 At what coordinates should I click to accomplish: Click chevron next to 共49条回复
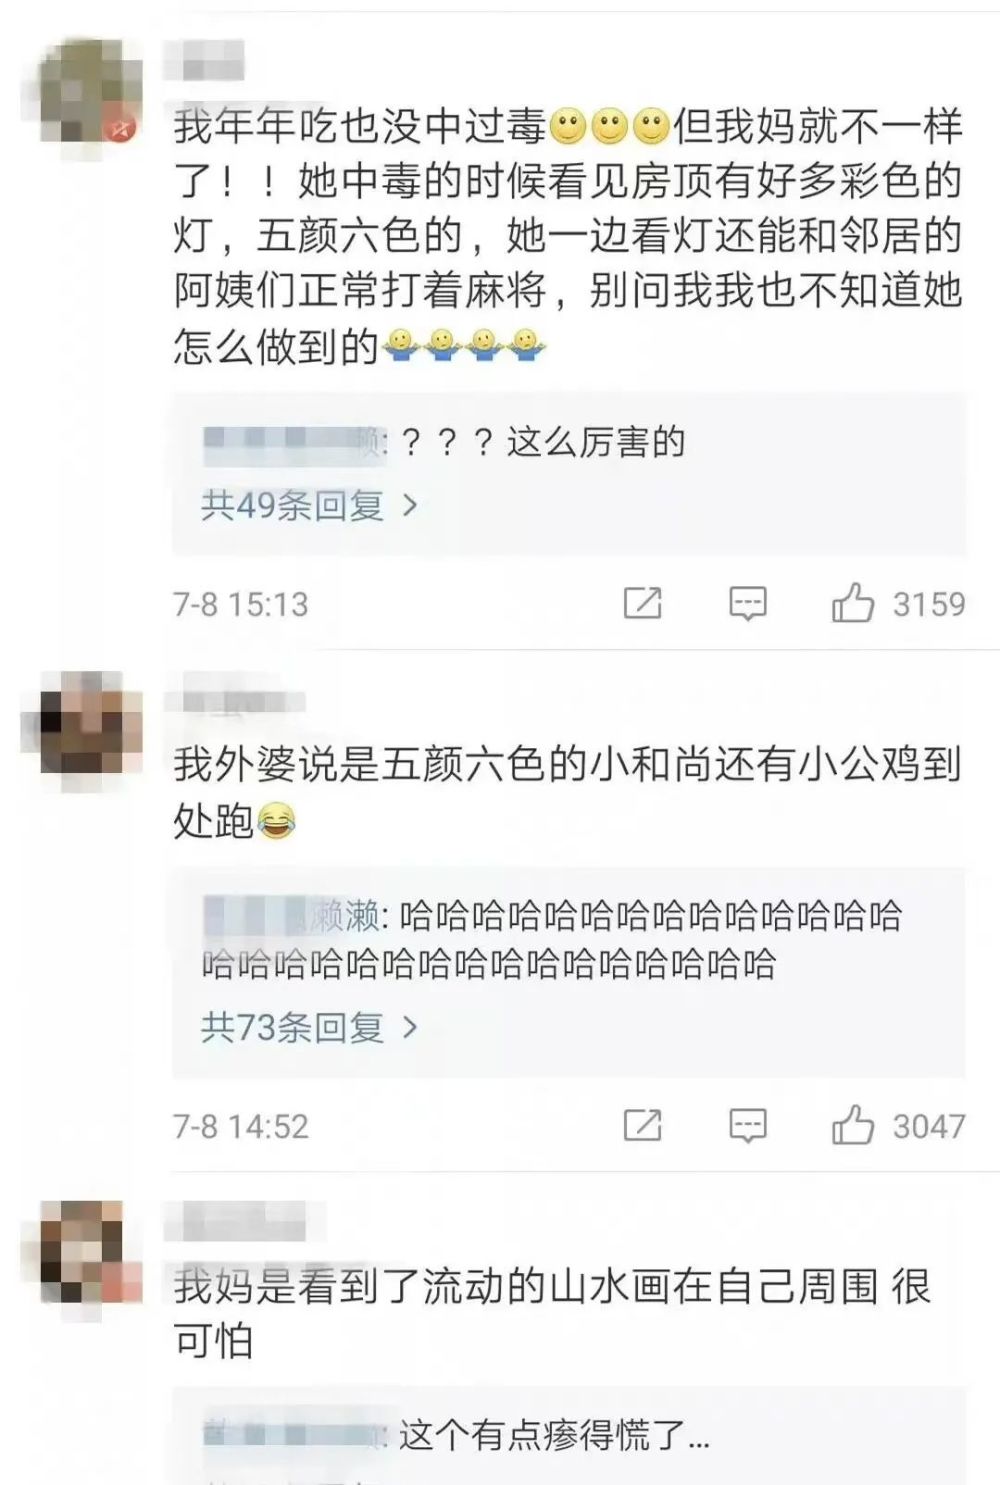click(409, 505)
